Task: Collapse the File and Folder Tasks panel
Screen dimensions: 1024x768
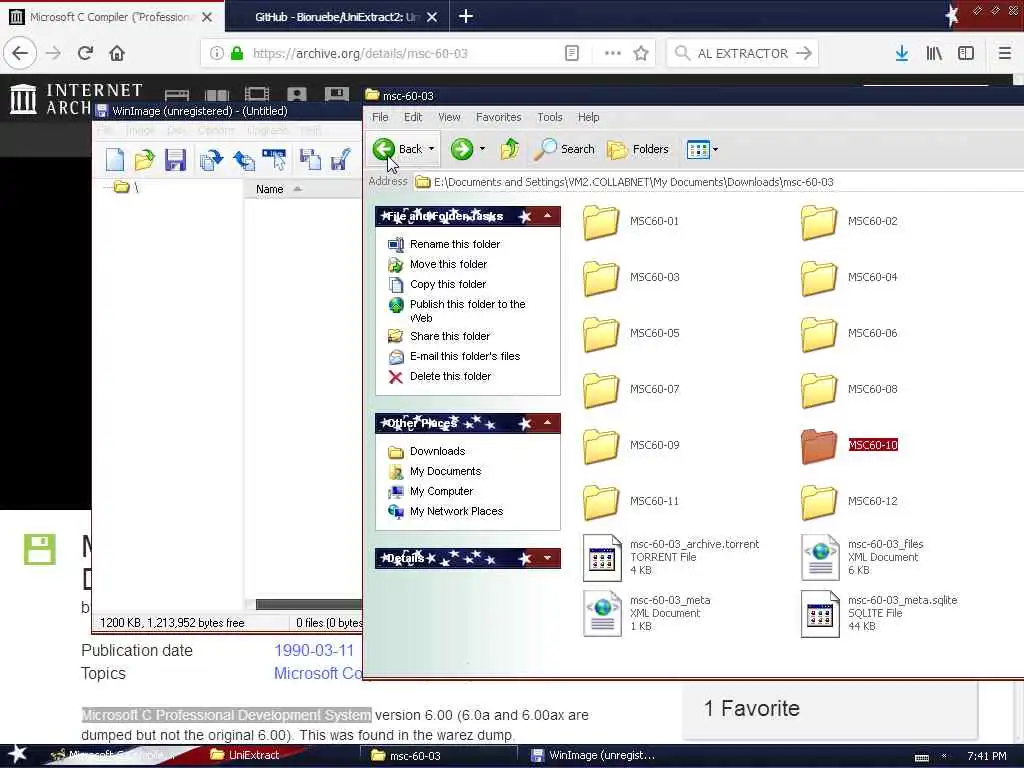Action: click(x=548, y=216)
